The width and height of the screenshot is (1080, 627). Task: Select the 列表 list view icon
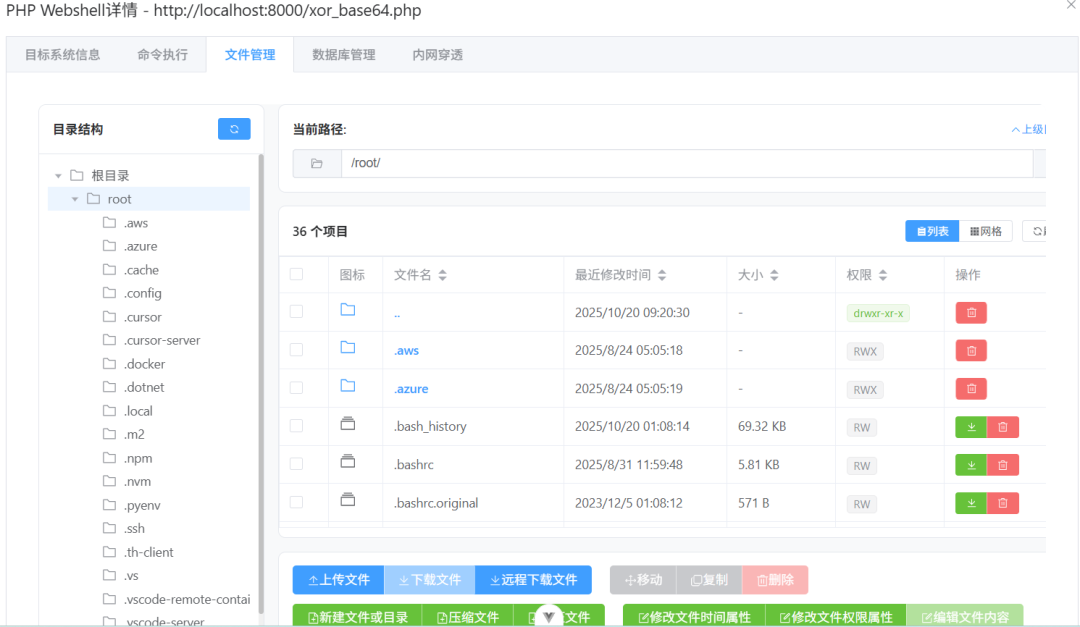pos(931,230)
